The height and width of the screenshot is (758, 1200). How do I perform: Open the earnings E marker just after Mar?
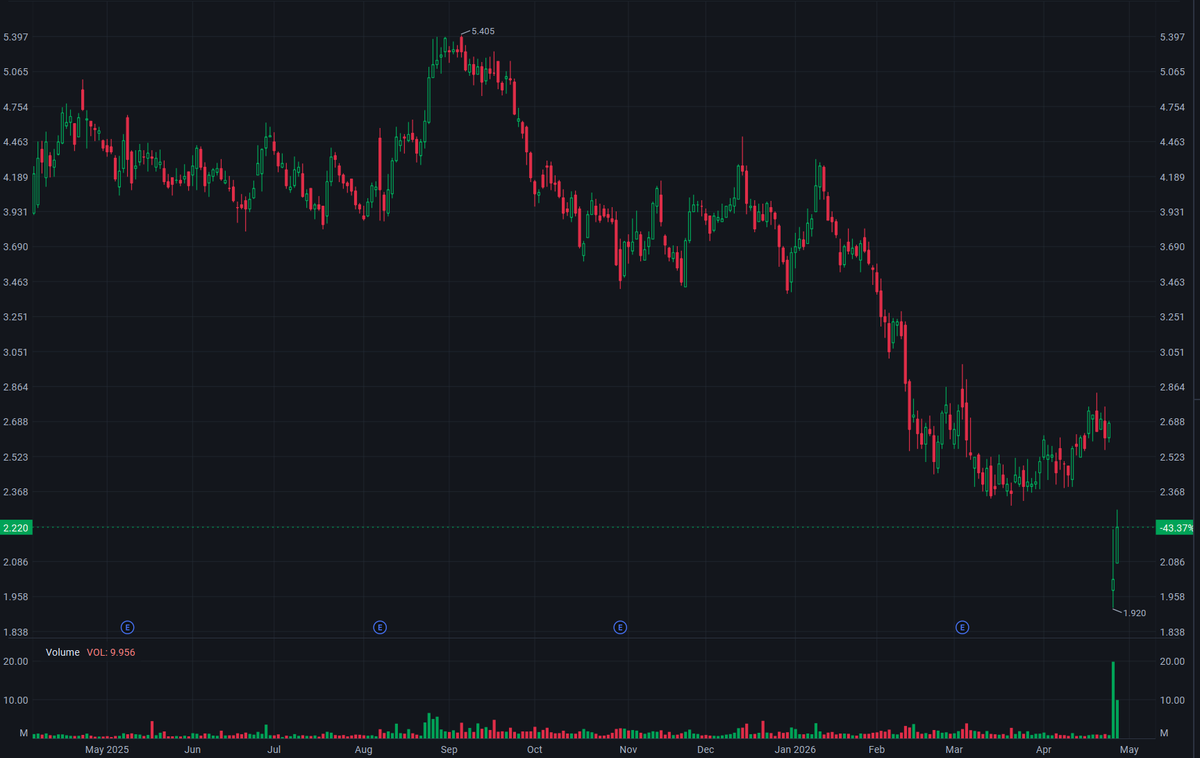pyautogui.click(x=962, y=627)
